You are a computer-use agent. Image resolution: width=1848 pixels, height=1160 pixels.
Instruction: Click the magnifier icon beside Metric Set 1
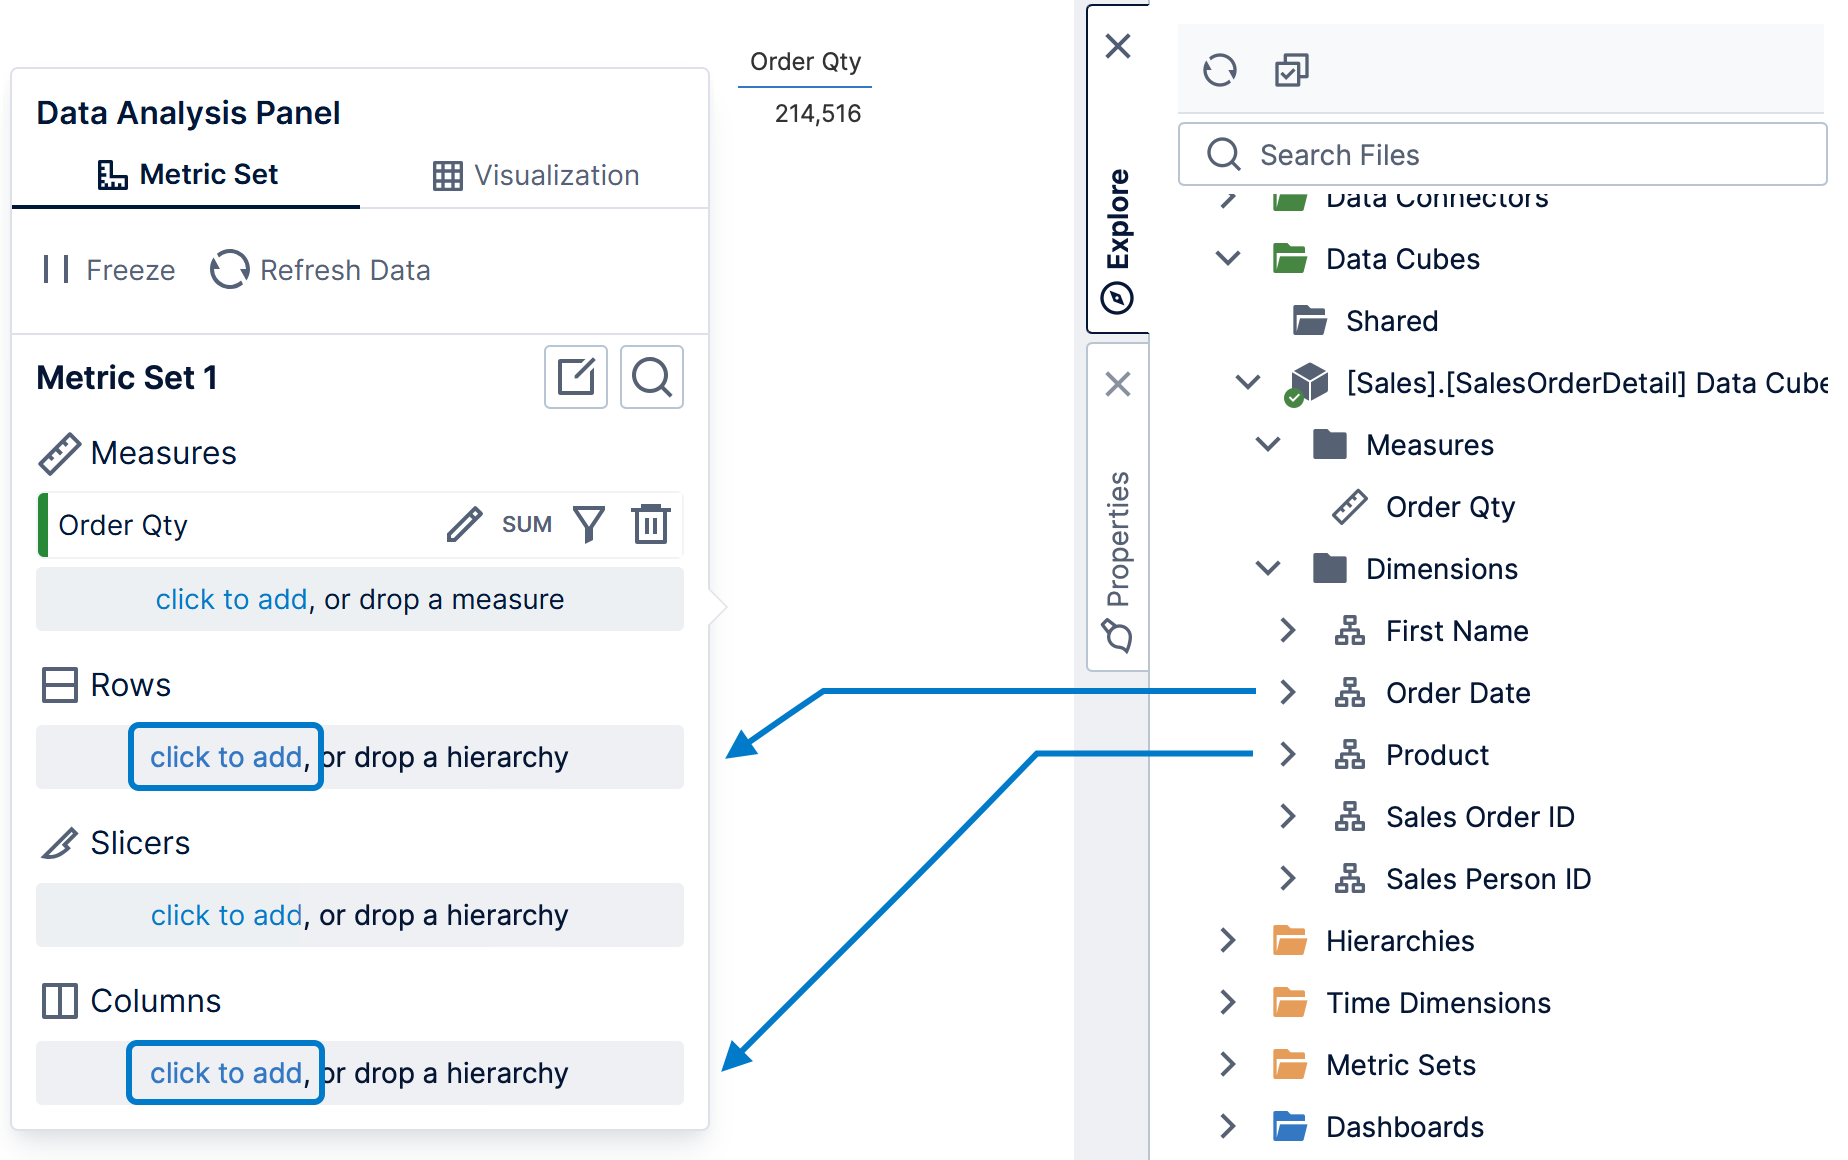(652, 377)
